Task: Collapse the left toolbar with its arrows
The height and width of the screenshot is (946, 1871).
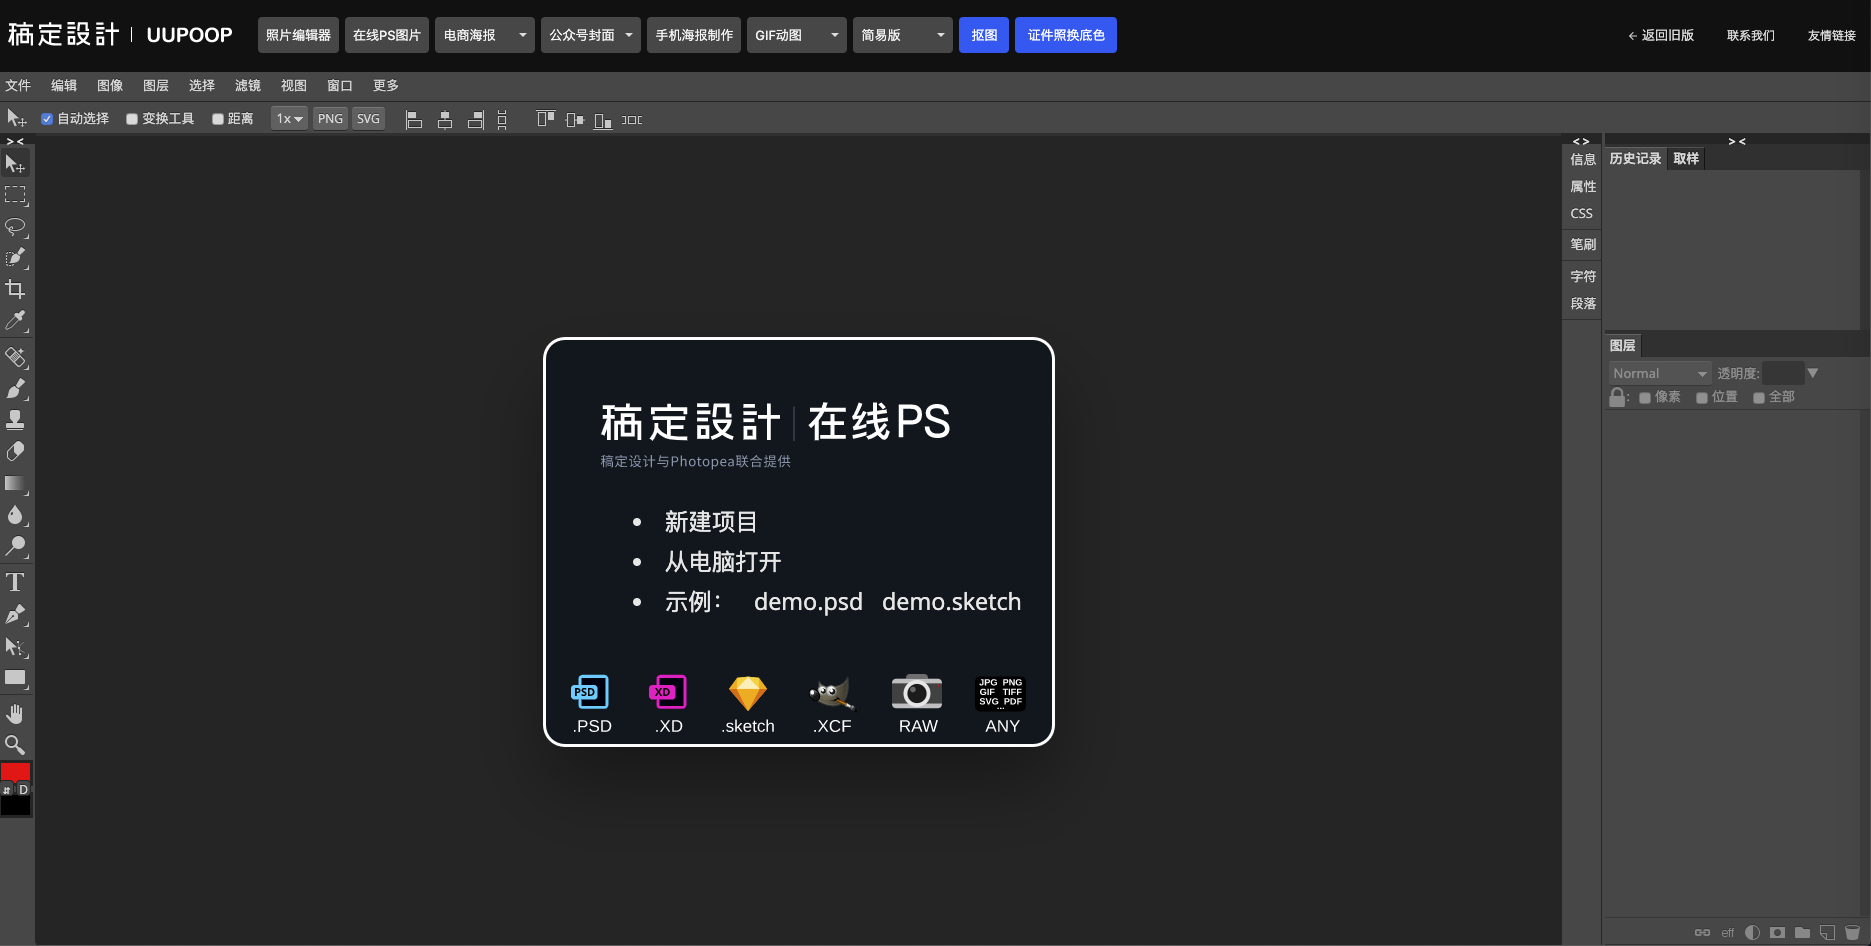Action: 15,142
